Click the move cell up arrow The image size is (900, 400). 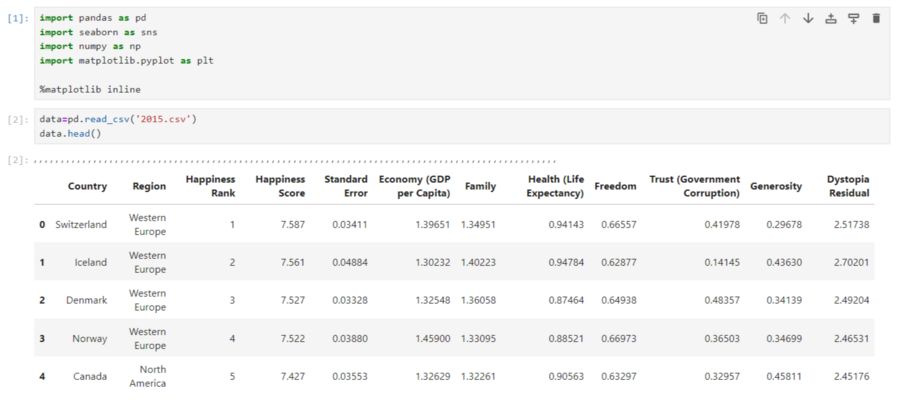click(x=785, y=18)
